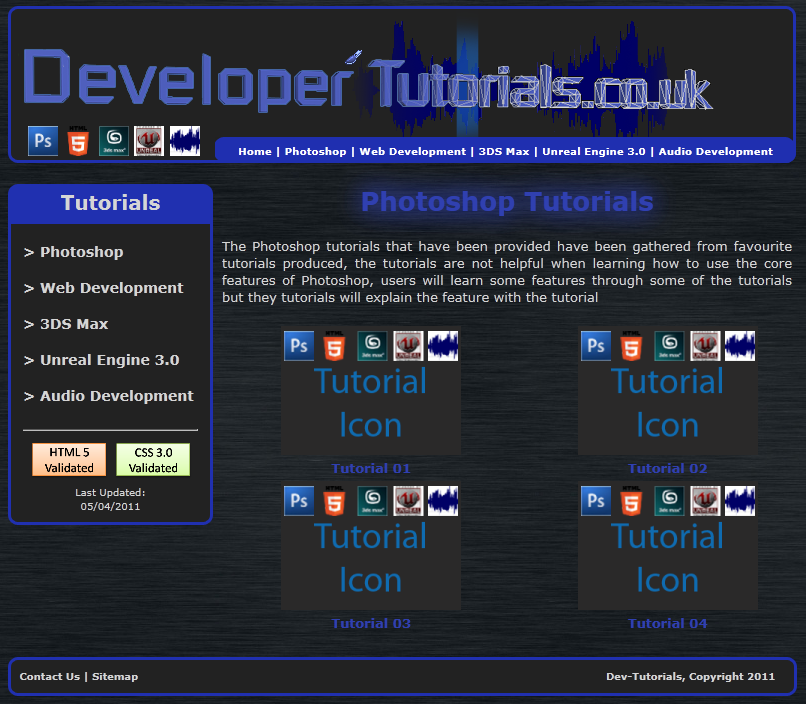Click HTML5 icon in Tutorial 04 thumbnail
Screen dimensions: 806x704
coord(631,501)
